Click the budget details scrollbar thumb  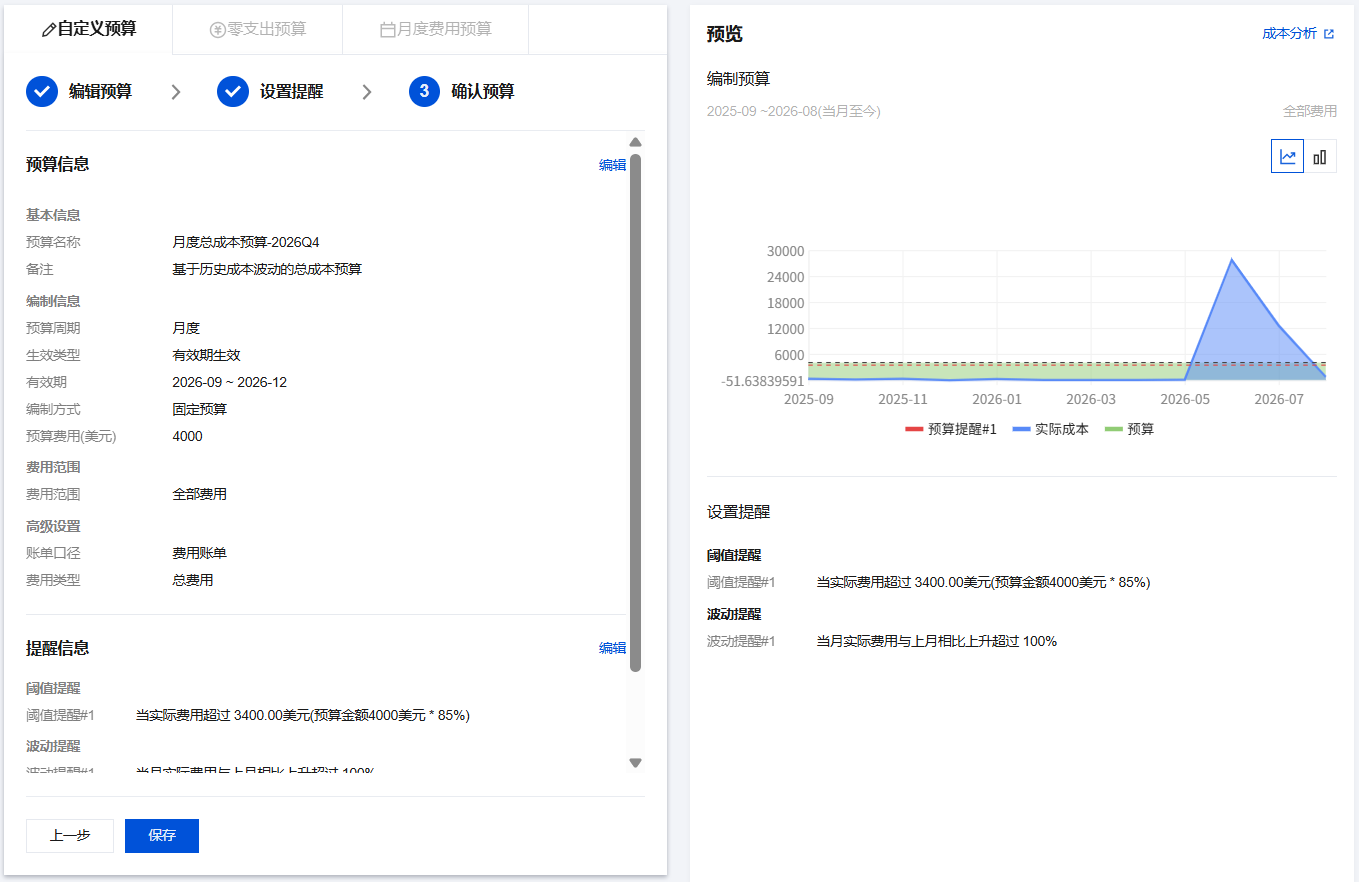[635, 412]
